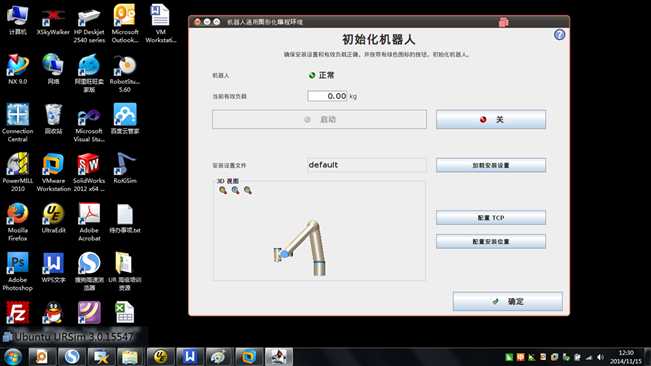Click the middle 3D view magnifier icon
The height and width of the screenshot is (366, 651).
[x=235, y=190]
